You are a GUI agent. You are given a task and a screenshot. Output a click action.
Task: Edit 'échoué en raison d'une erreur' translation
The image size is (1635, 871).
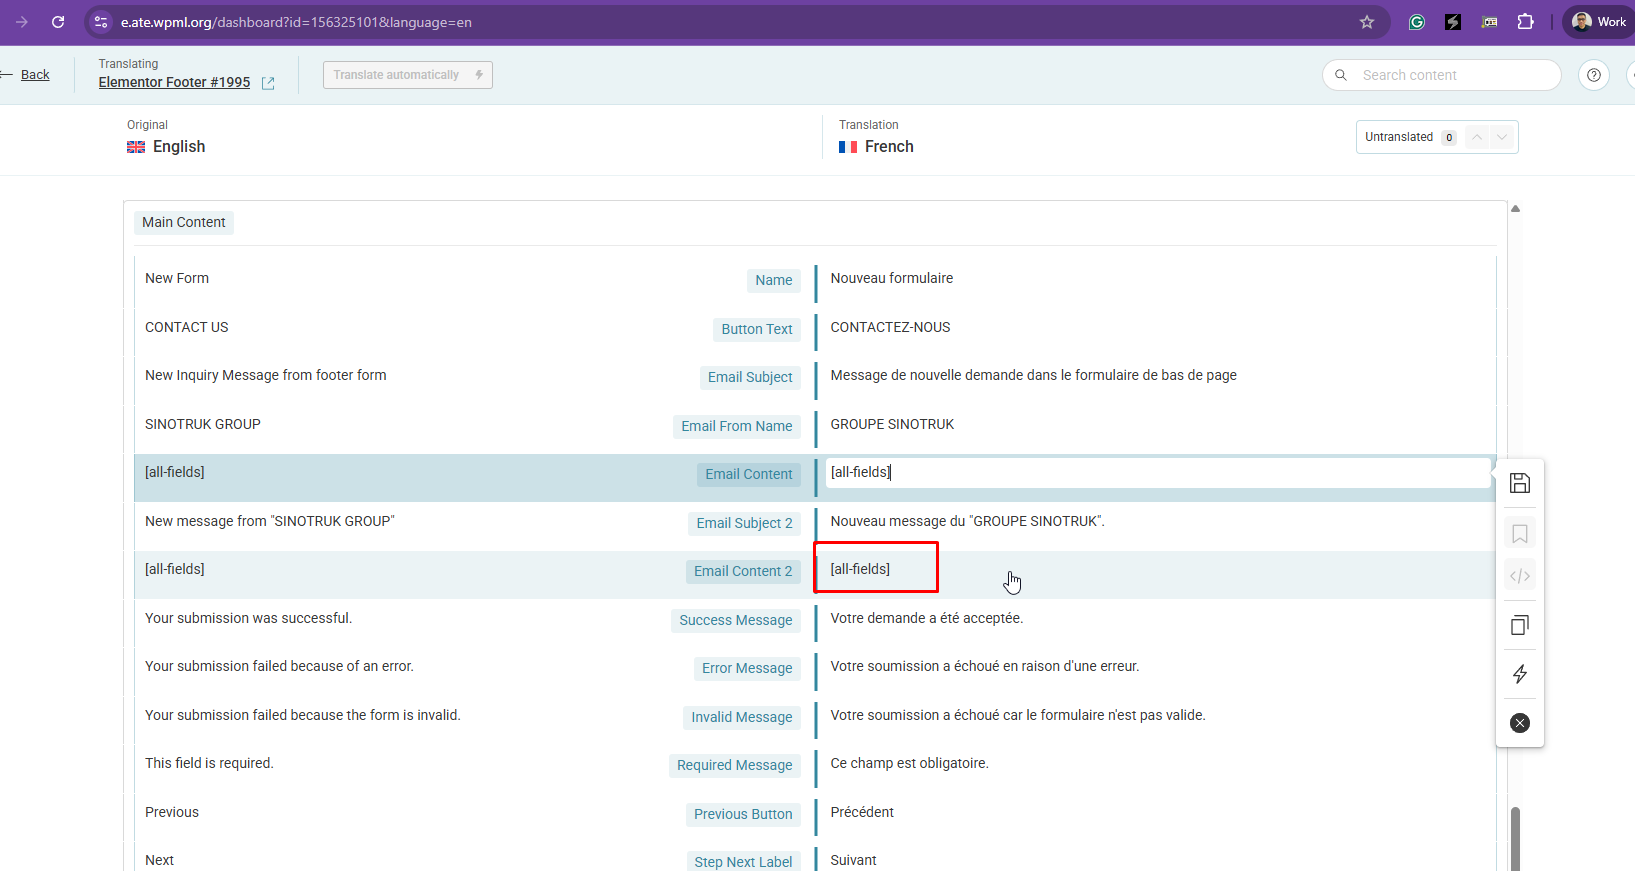click(x=985, y=666)
